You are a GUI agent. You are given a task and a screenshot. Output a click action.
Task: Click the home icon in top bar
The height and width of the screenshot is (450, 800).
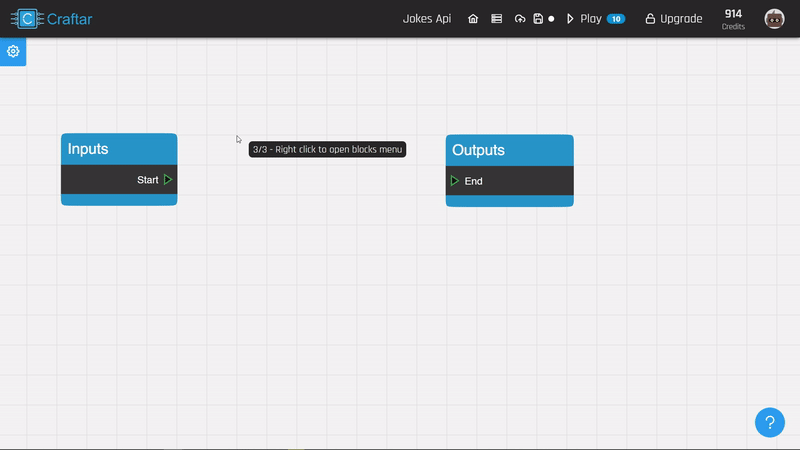(x=473, y=19)
